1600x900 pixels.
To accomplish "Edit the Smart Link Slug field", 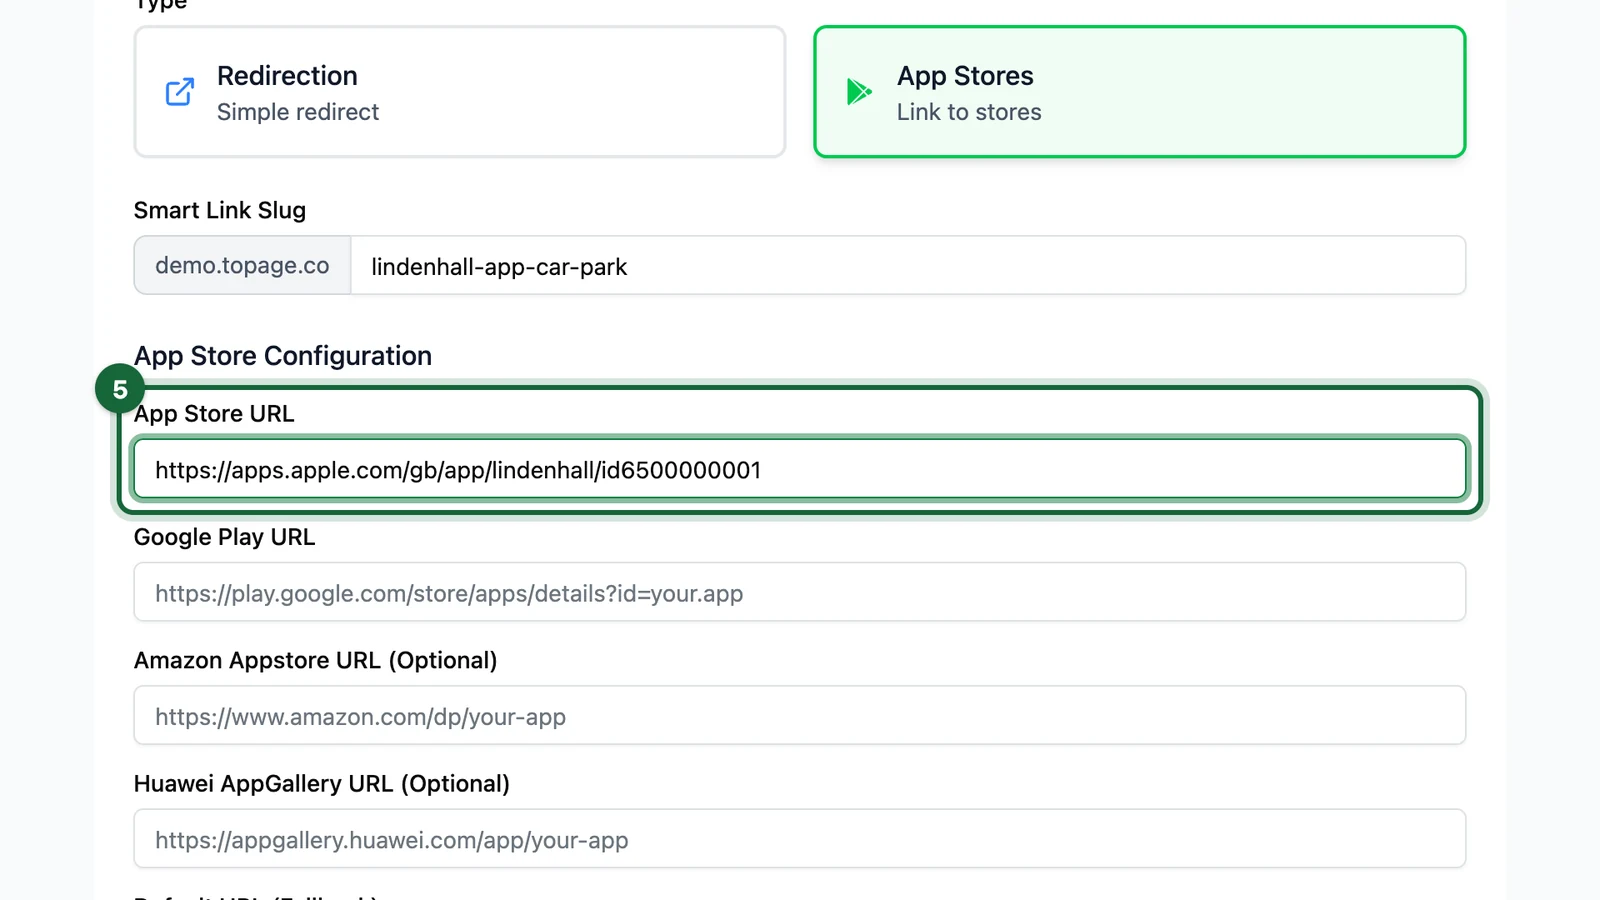I will pos(908,266).
